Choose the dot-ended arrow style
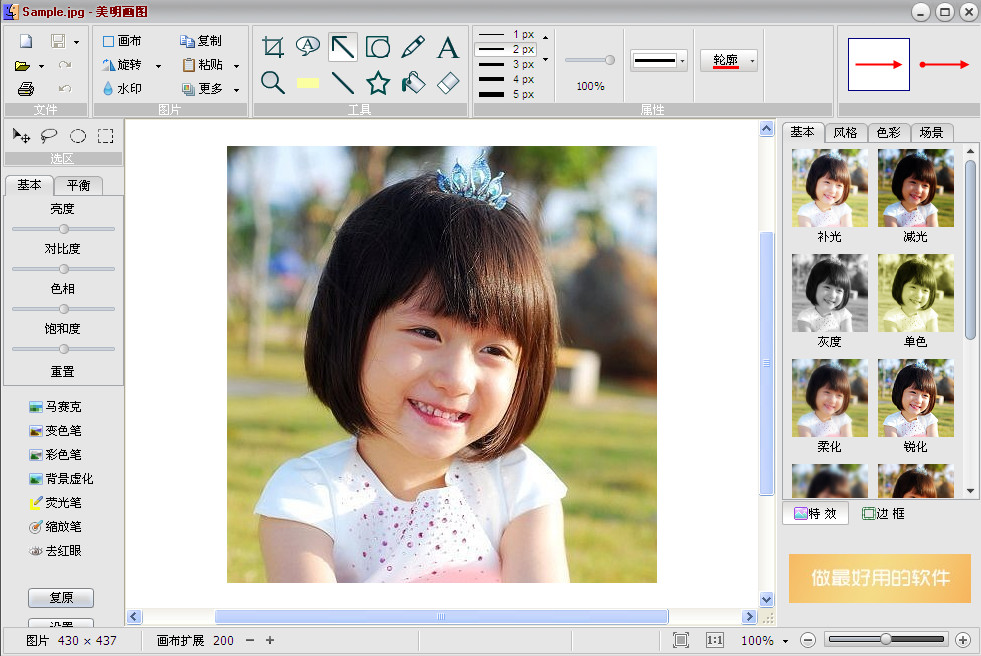981x656 pixels. (944, 65)
